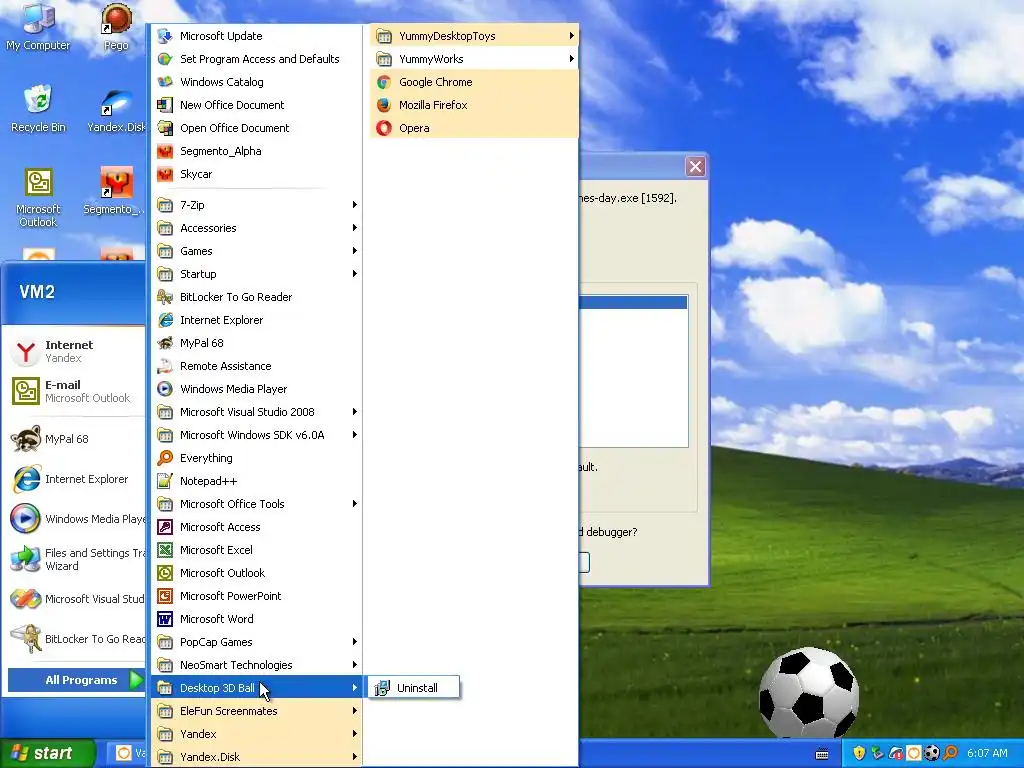Expand the Accessories folder

point(257,228)
